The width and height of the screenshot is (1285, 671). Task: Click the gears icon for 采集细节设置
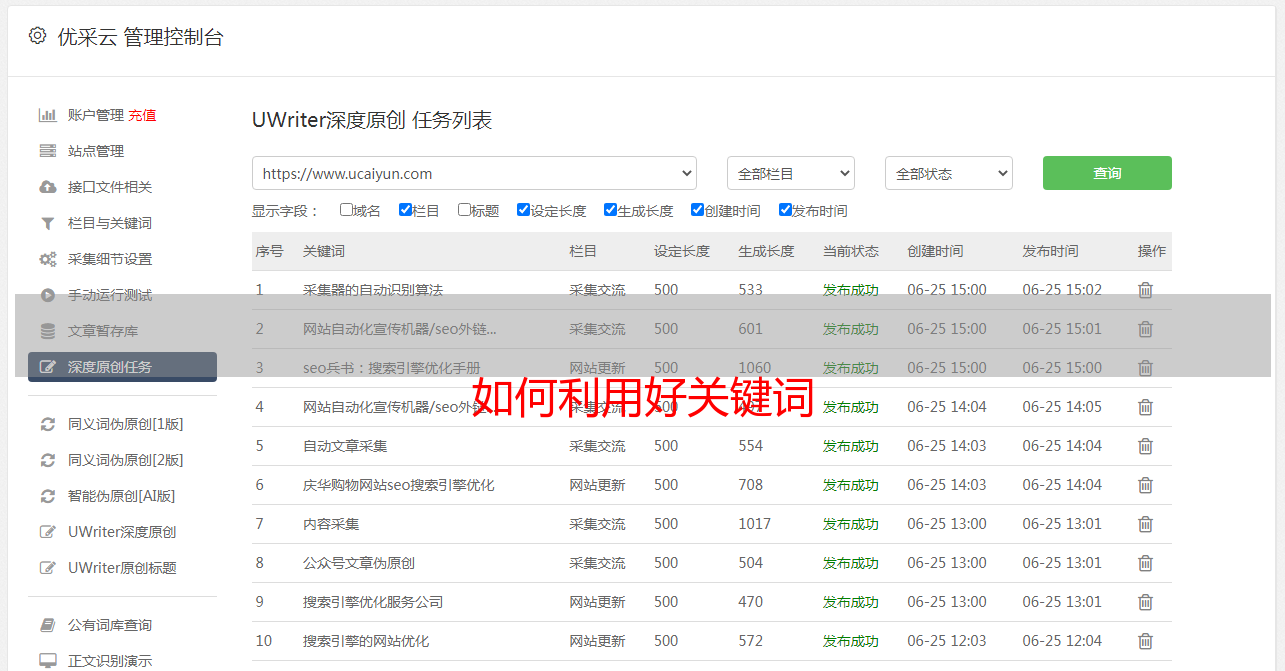(47, 259)
